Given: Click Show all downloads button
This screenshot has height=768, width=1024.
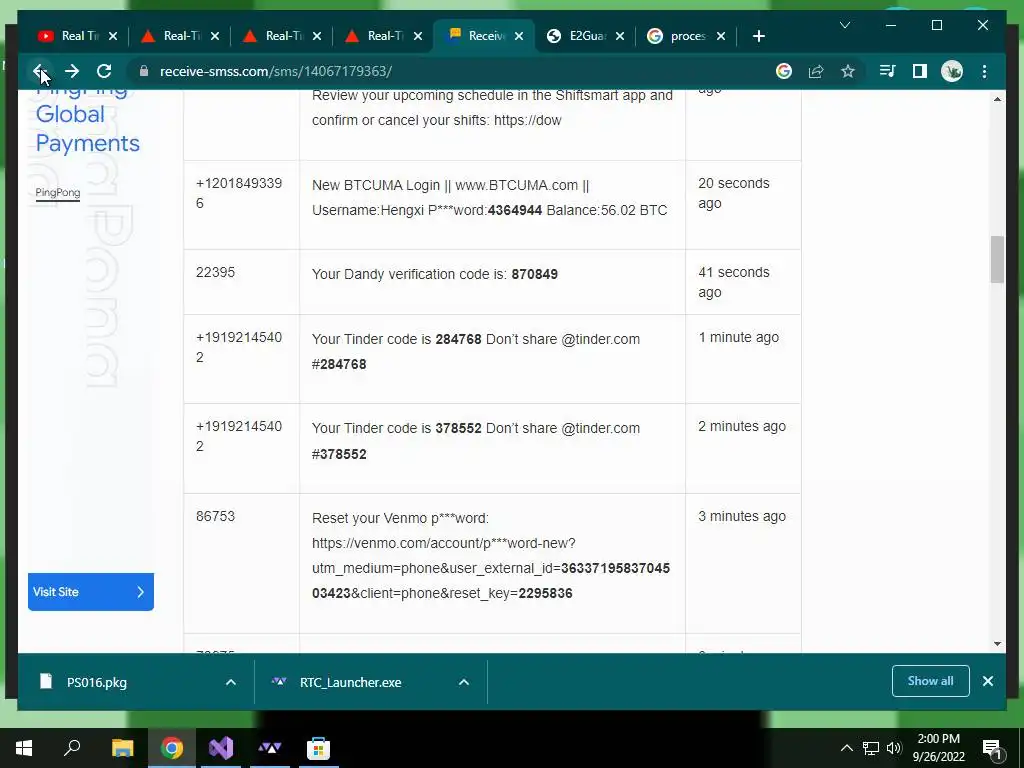Looking at the screenshot, I should click(931, 681).
